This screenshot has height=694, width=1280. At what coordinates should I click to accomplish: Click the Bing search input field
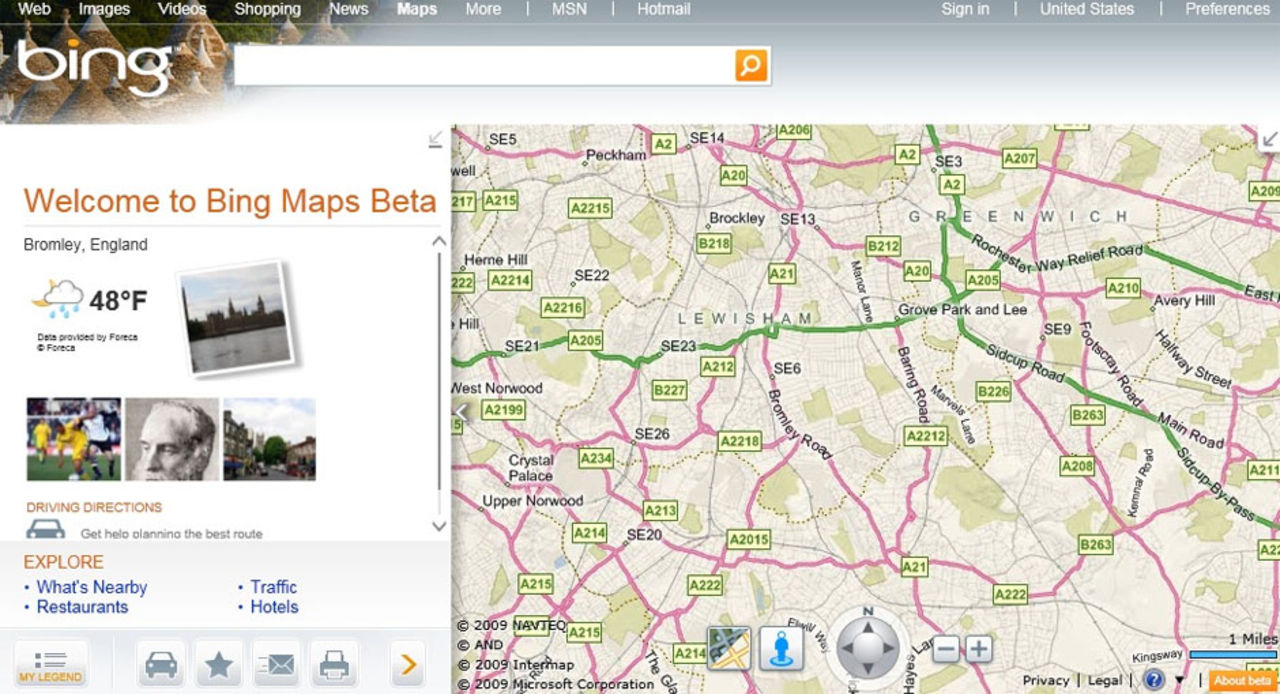pos(484,66)
